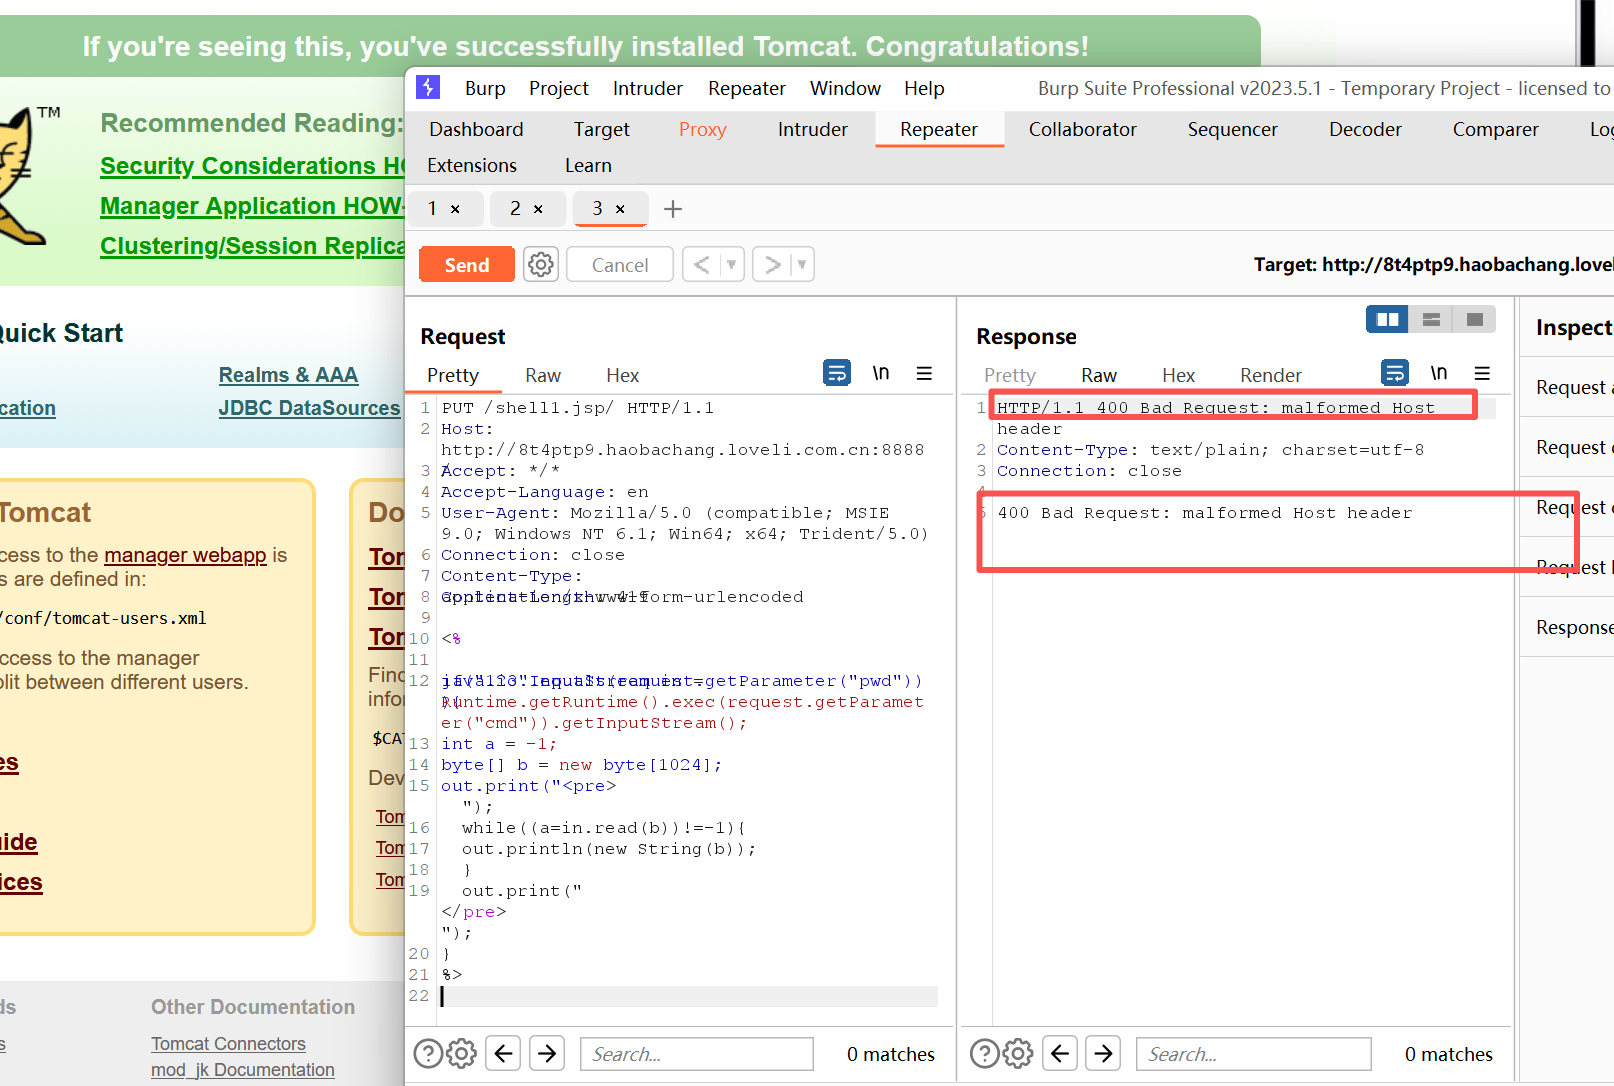Image resolution: width=1614 pixels, height=1086 pixels.
Task: Close Repeater tab 3
Action: (x=620, y=209)
